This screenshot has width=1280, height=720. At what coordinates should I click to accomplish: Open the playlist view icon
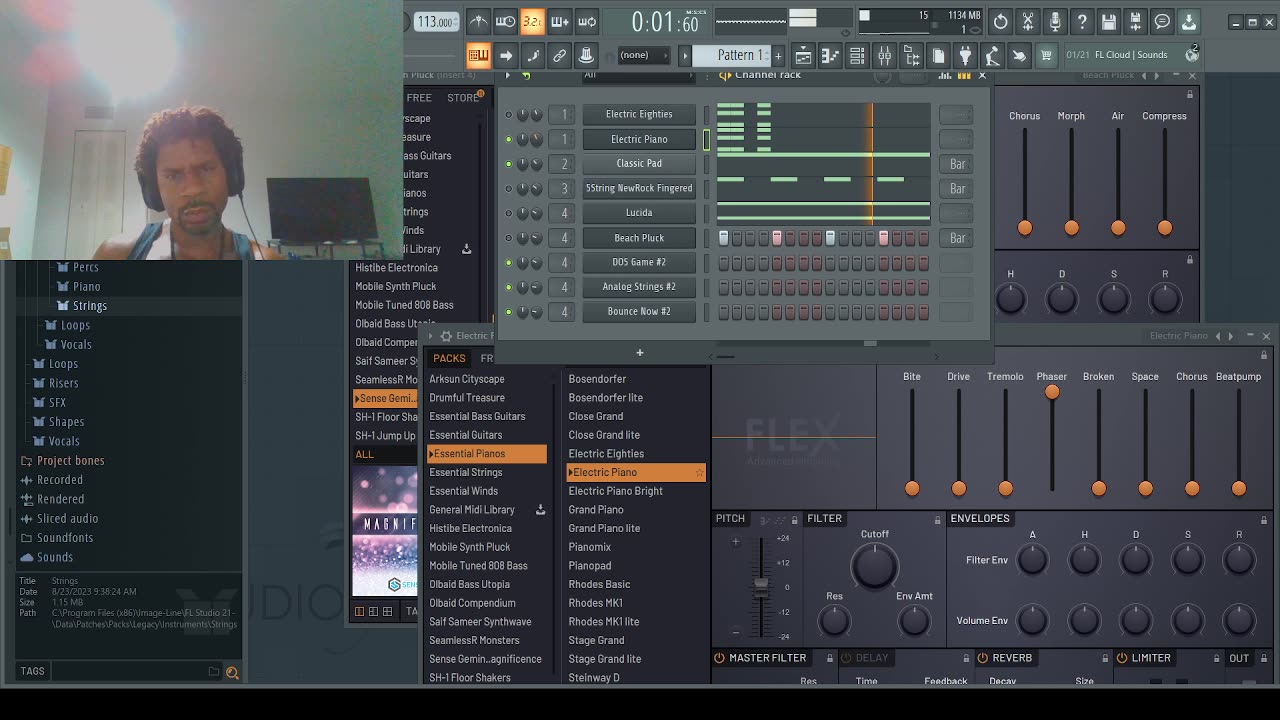tap(803, 56)
